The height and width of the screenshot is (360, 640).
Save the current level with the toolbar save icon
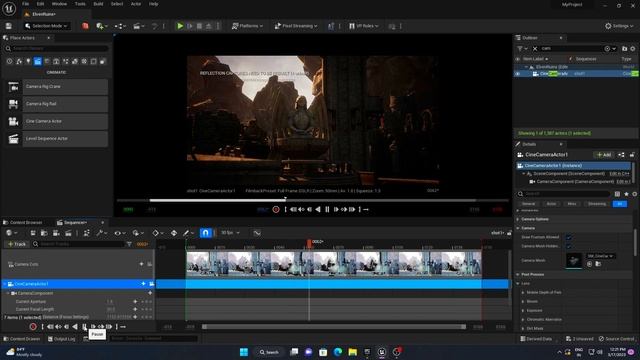[x=9, y=26]
